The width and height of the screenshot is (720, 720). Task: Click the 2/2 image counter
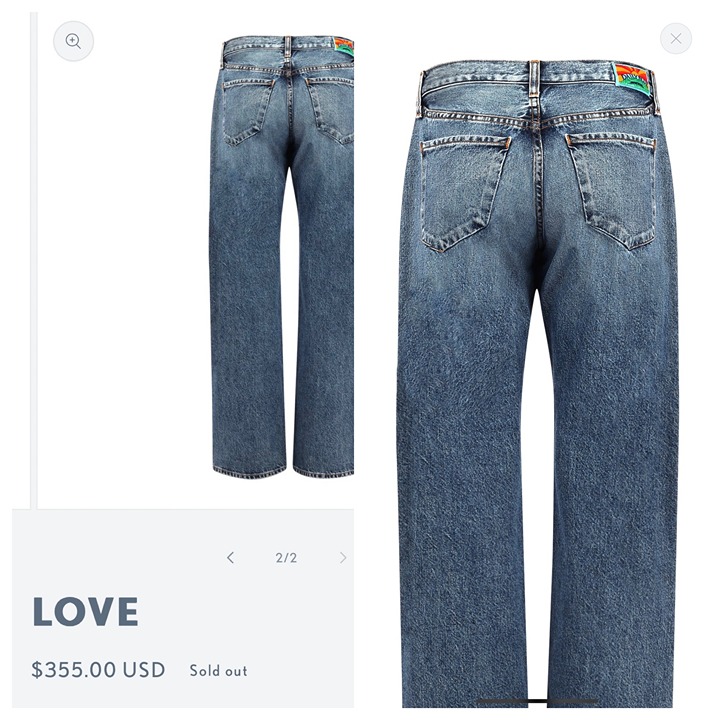tap(286, 558)
